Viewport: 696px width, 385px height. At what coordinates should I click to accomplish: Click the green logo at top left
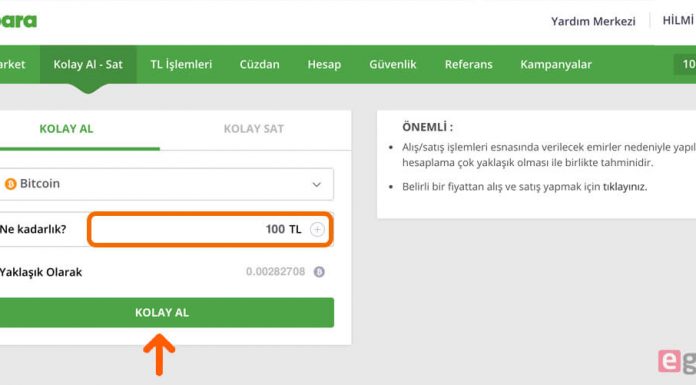[x=18, y=20]
